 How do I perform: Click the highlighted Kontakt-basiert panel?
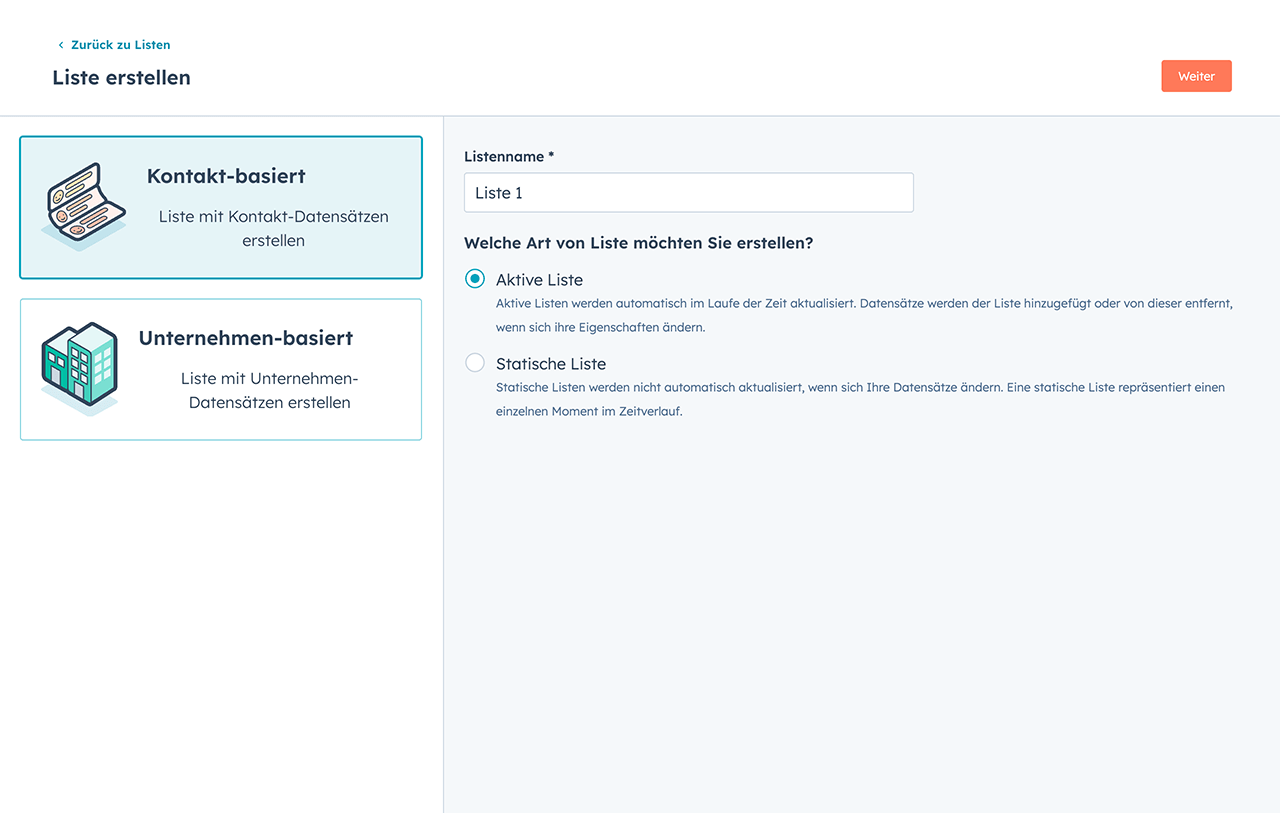click(220, 207)
